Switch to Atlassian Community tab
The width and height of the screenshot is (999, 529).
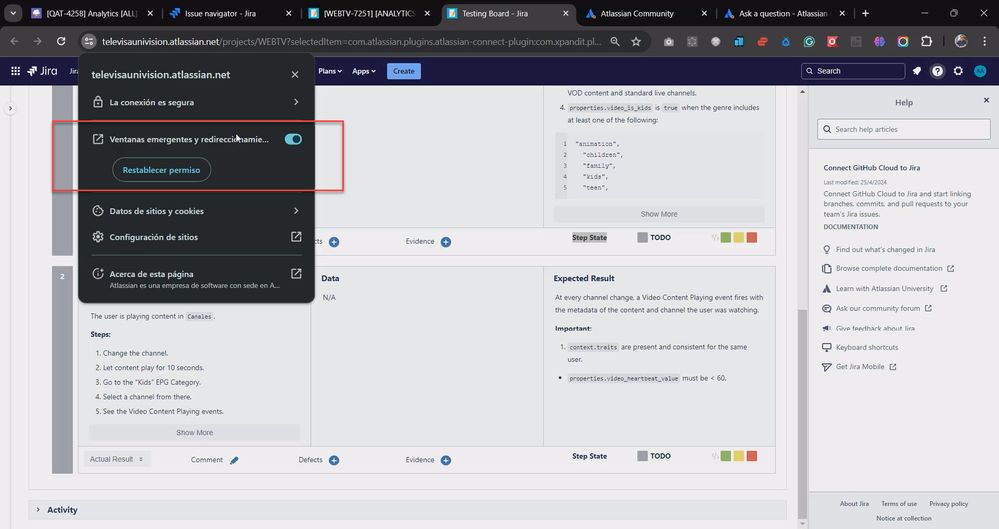coord(637,13)
